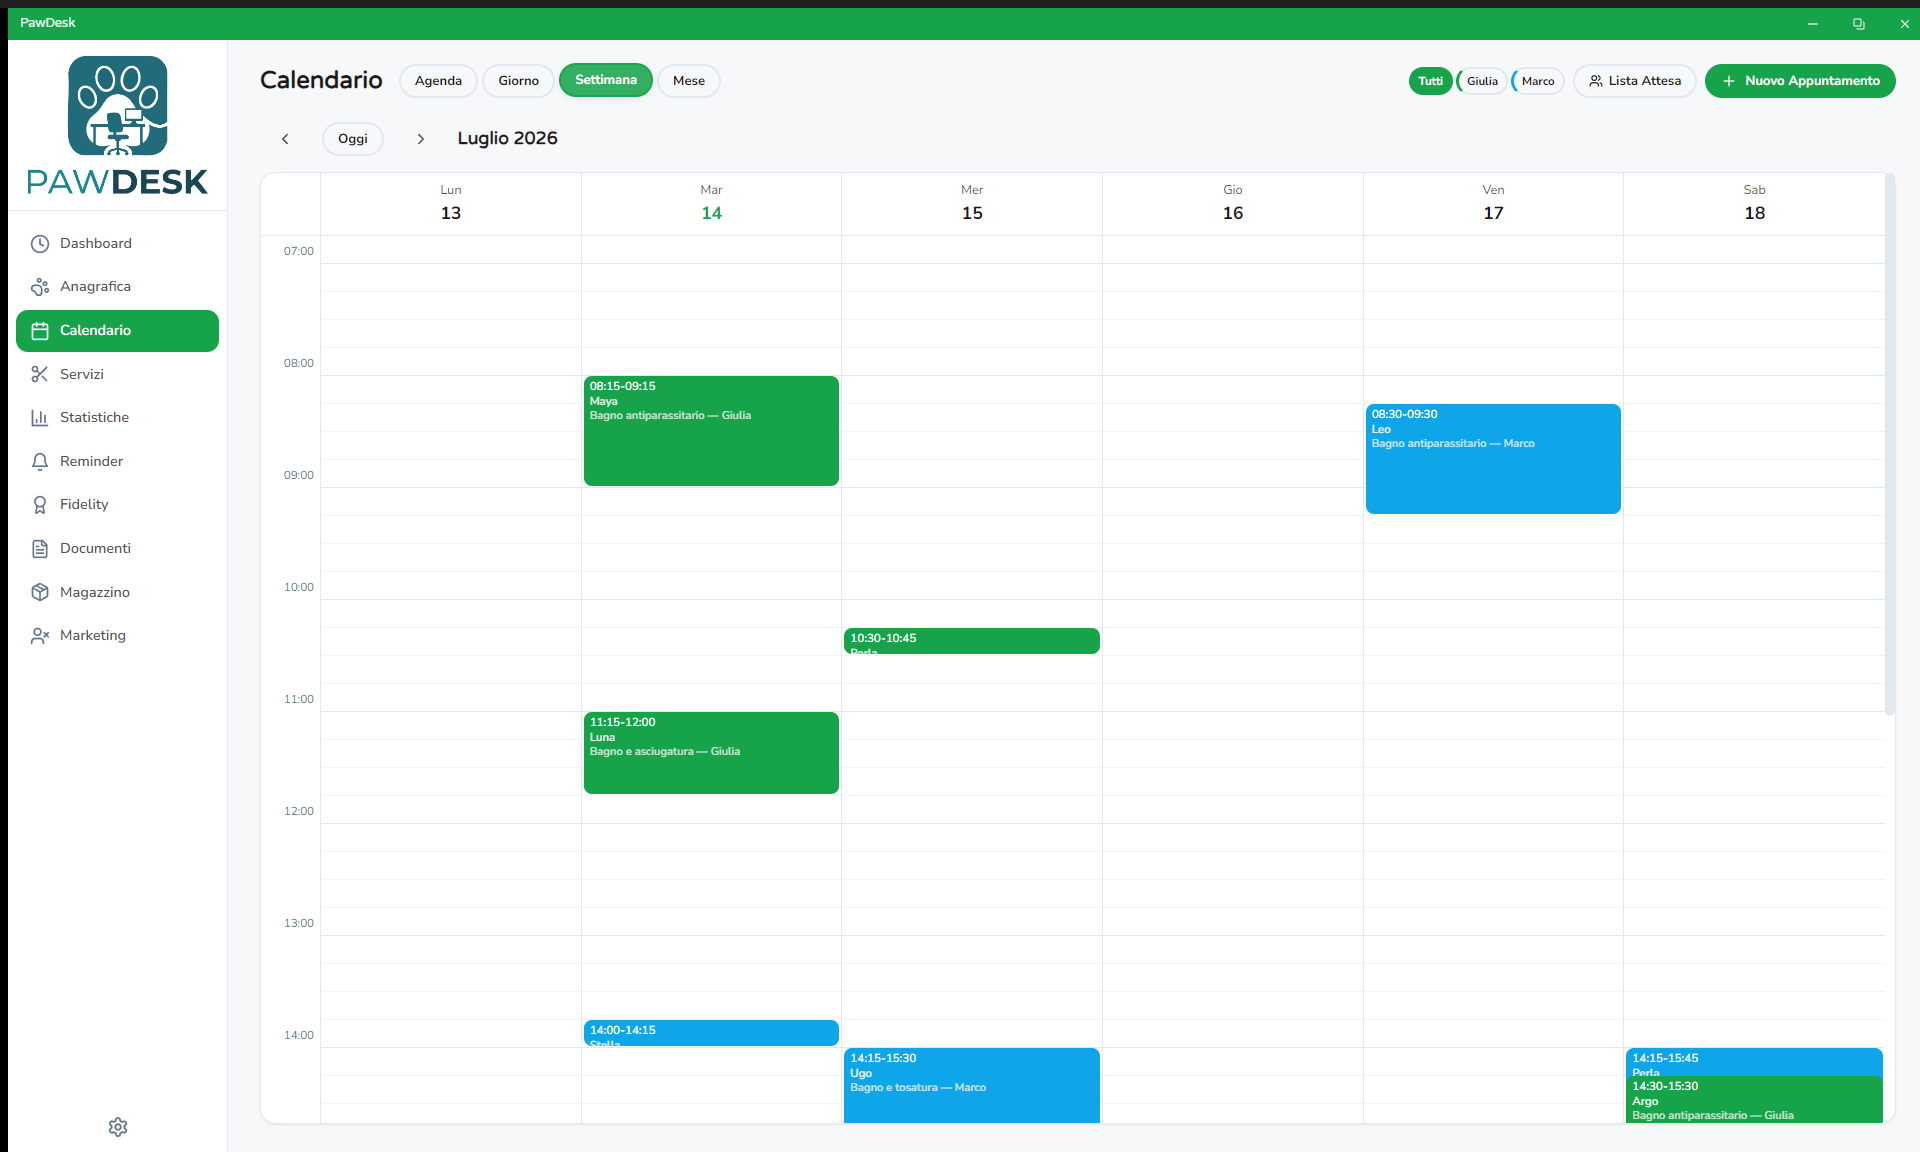Open Maya 08:15-09:15 appointment
The image size is (1920, 1152).
(x=711, y=431)
